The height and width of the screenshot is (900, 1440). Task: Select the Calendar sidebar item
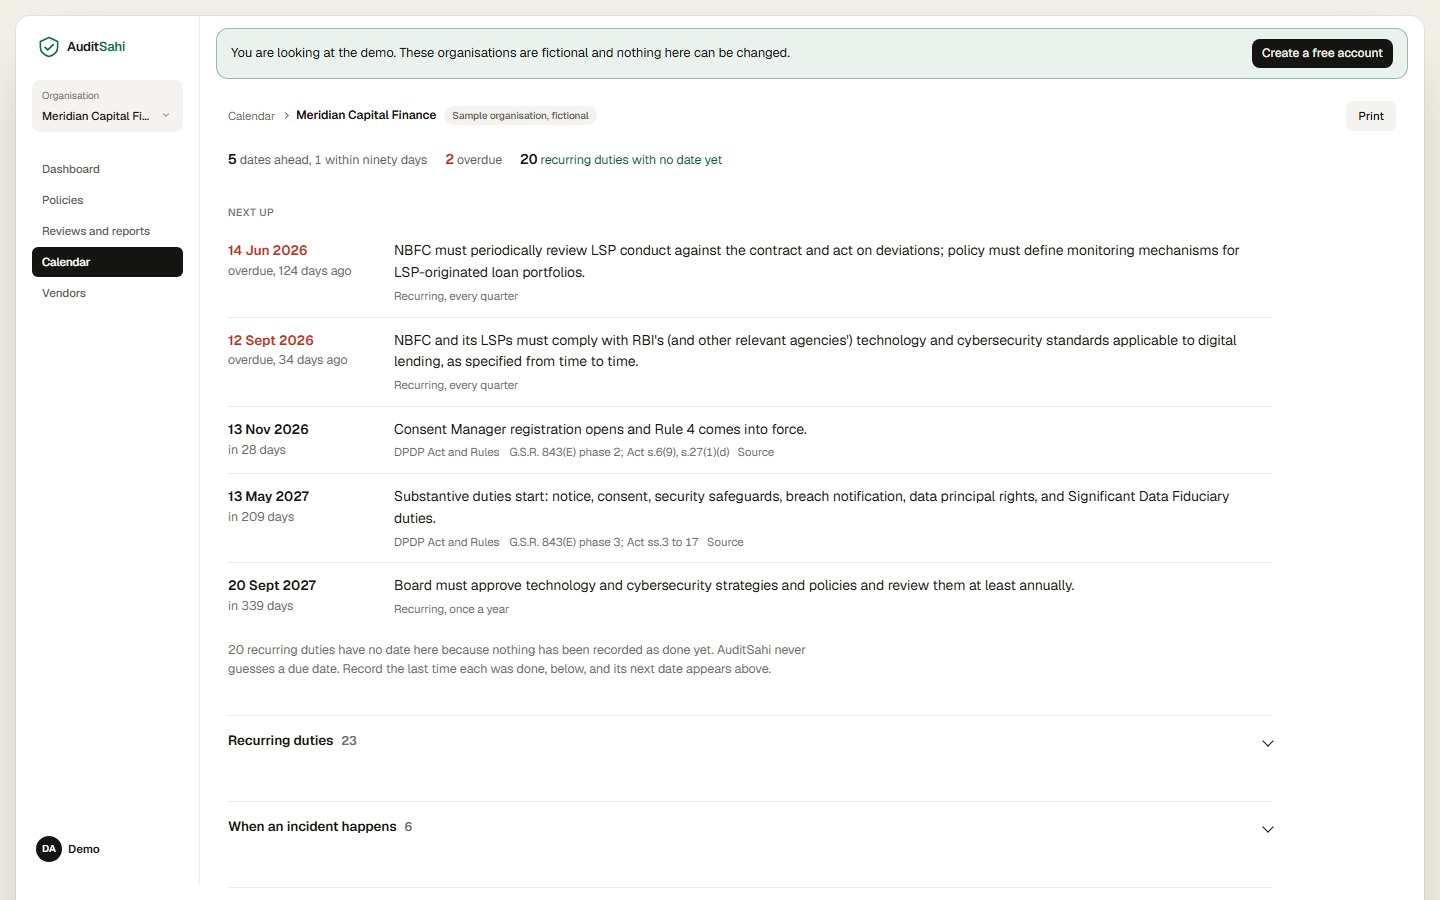pyautogui.click(x=107, y=262)
